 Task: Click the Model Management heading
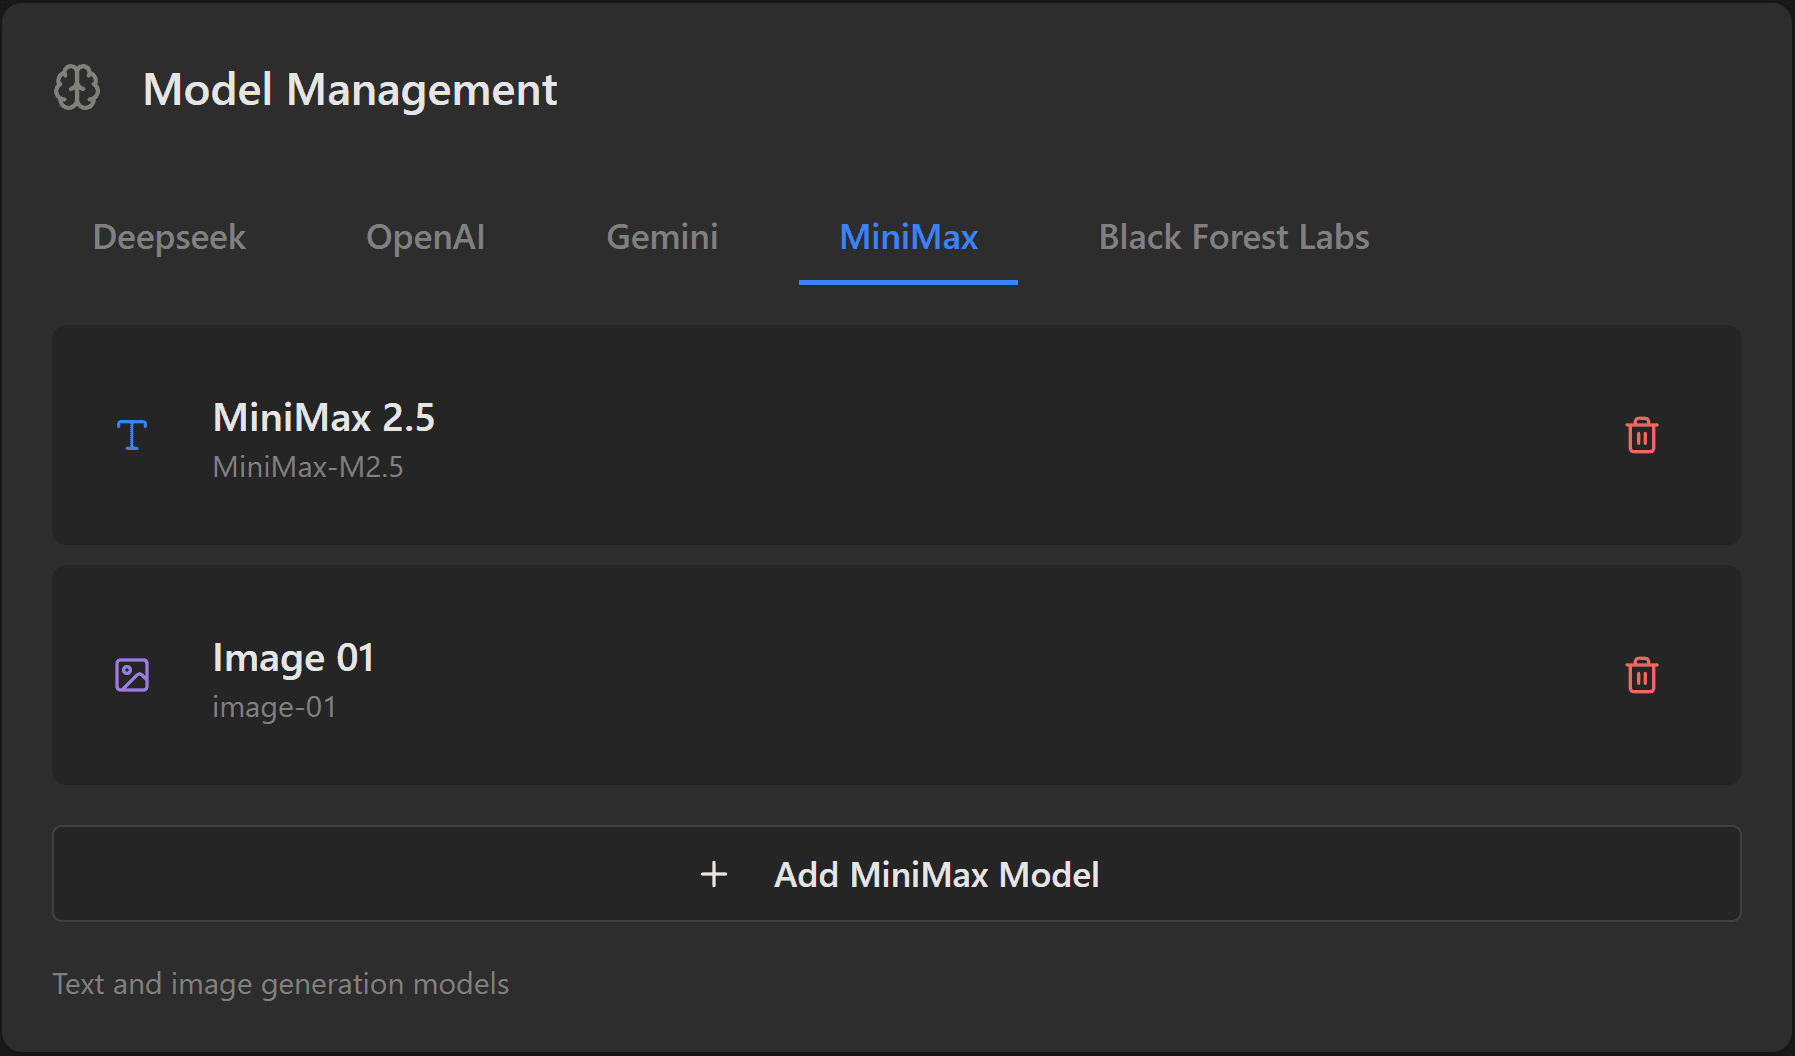(x=350, y=90)
